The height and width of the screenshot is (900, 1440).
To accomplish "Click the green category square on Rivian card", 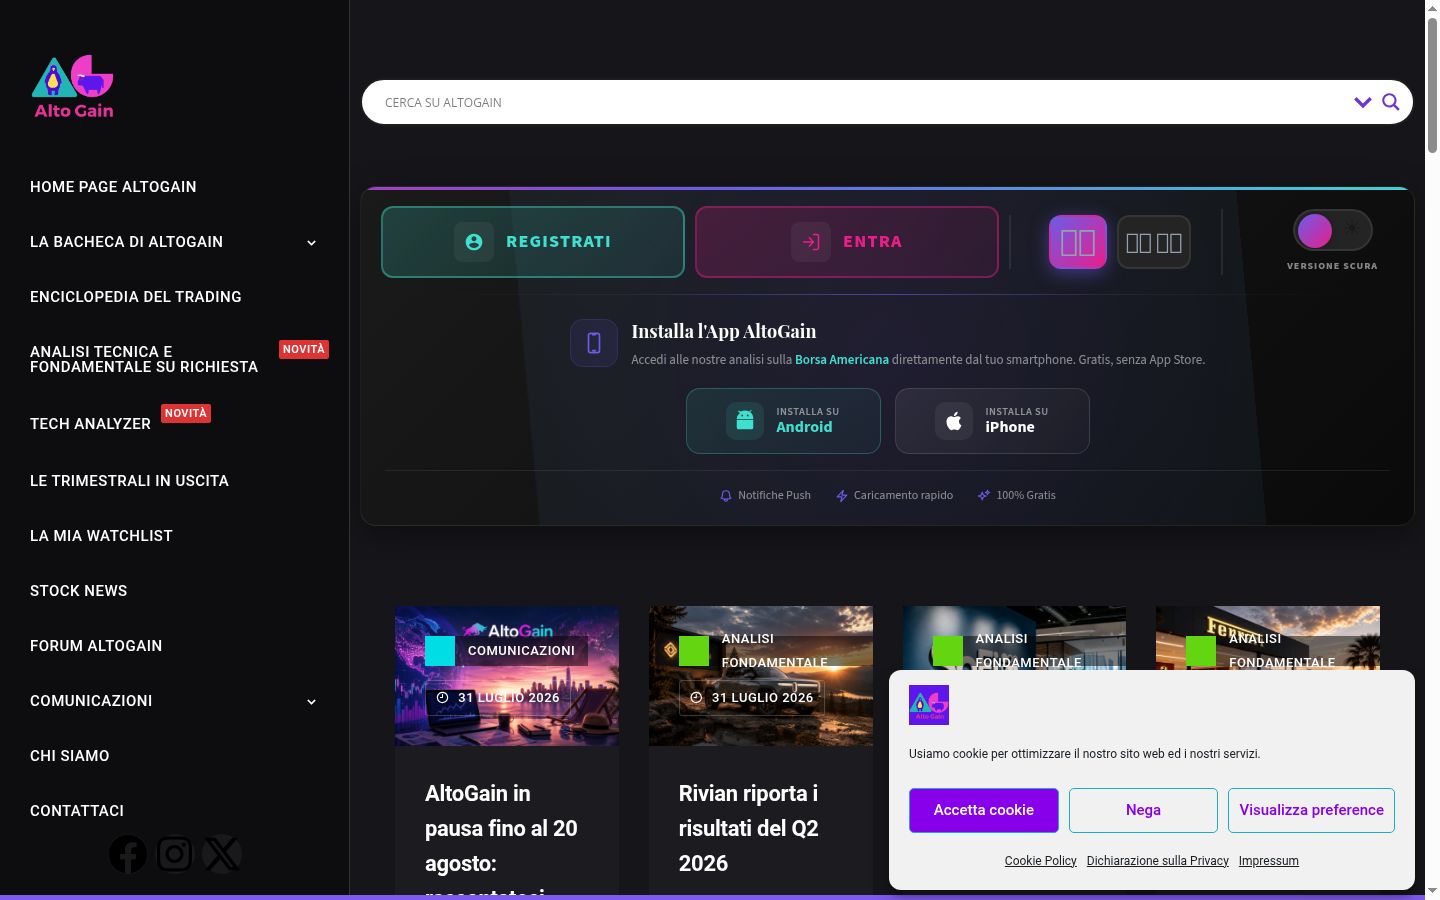I will pos(694,651).
